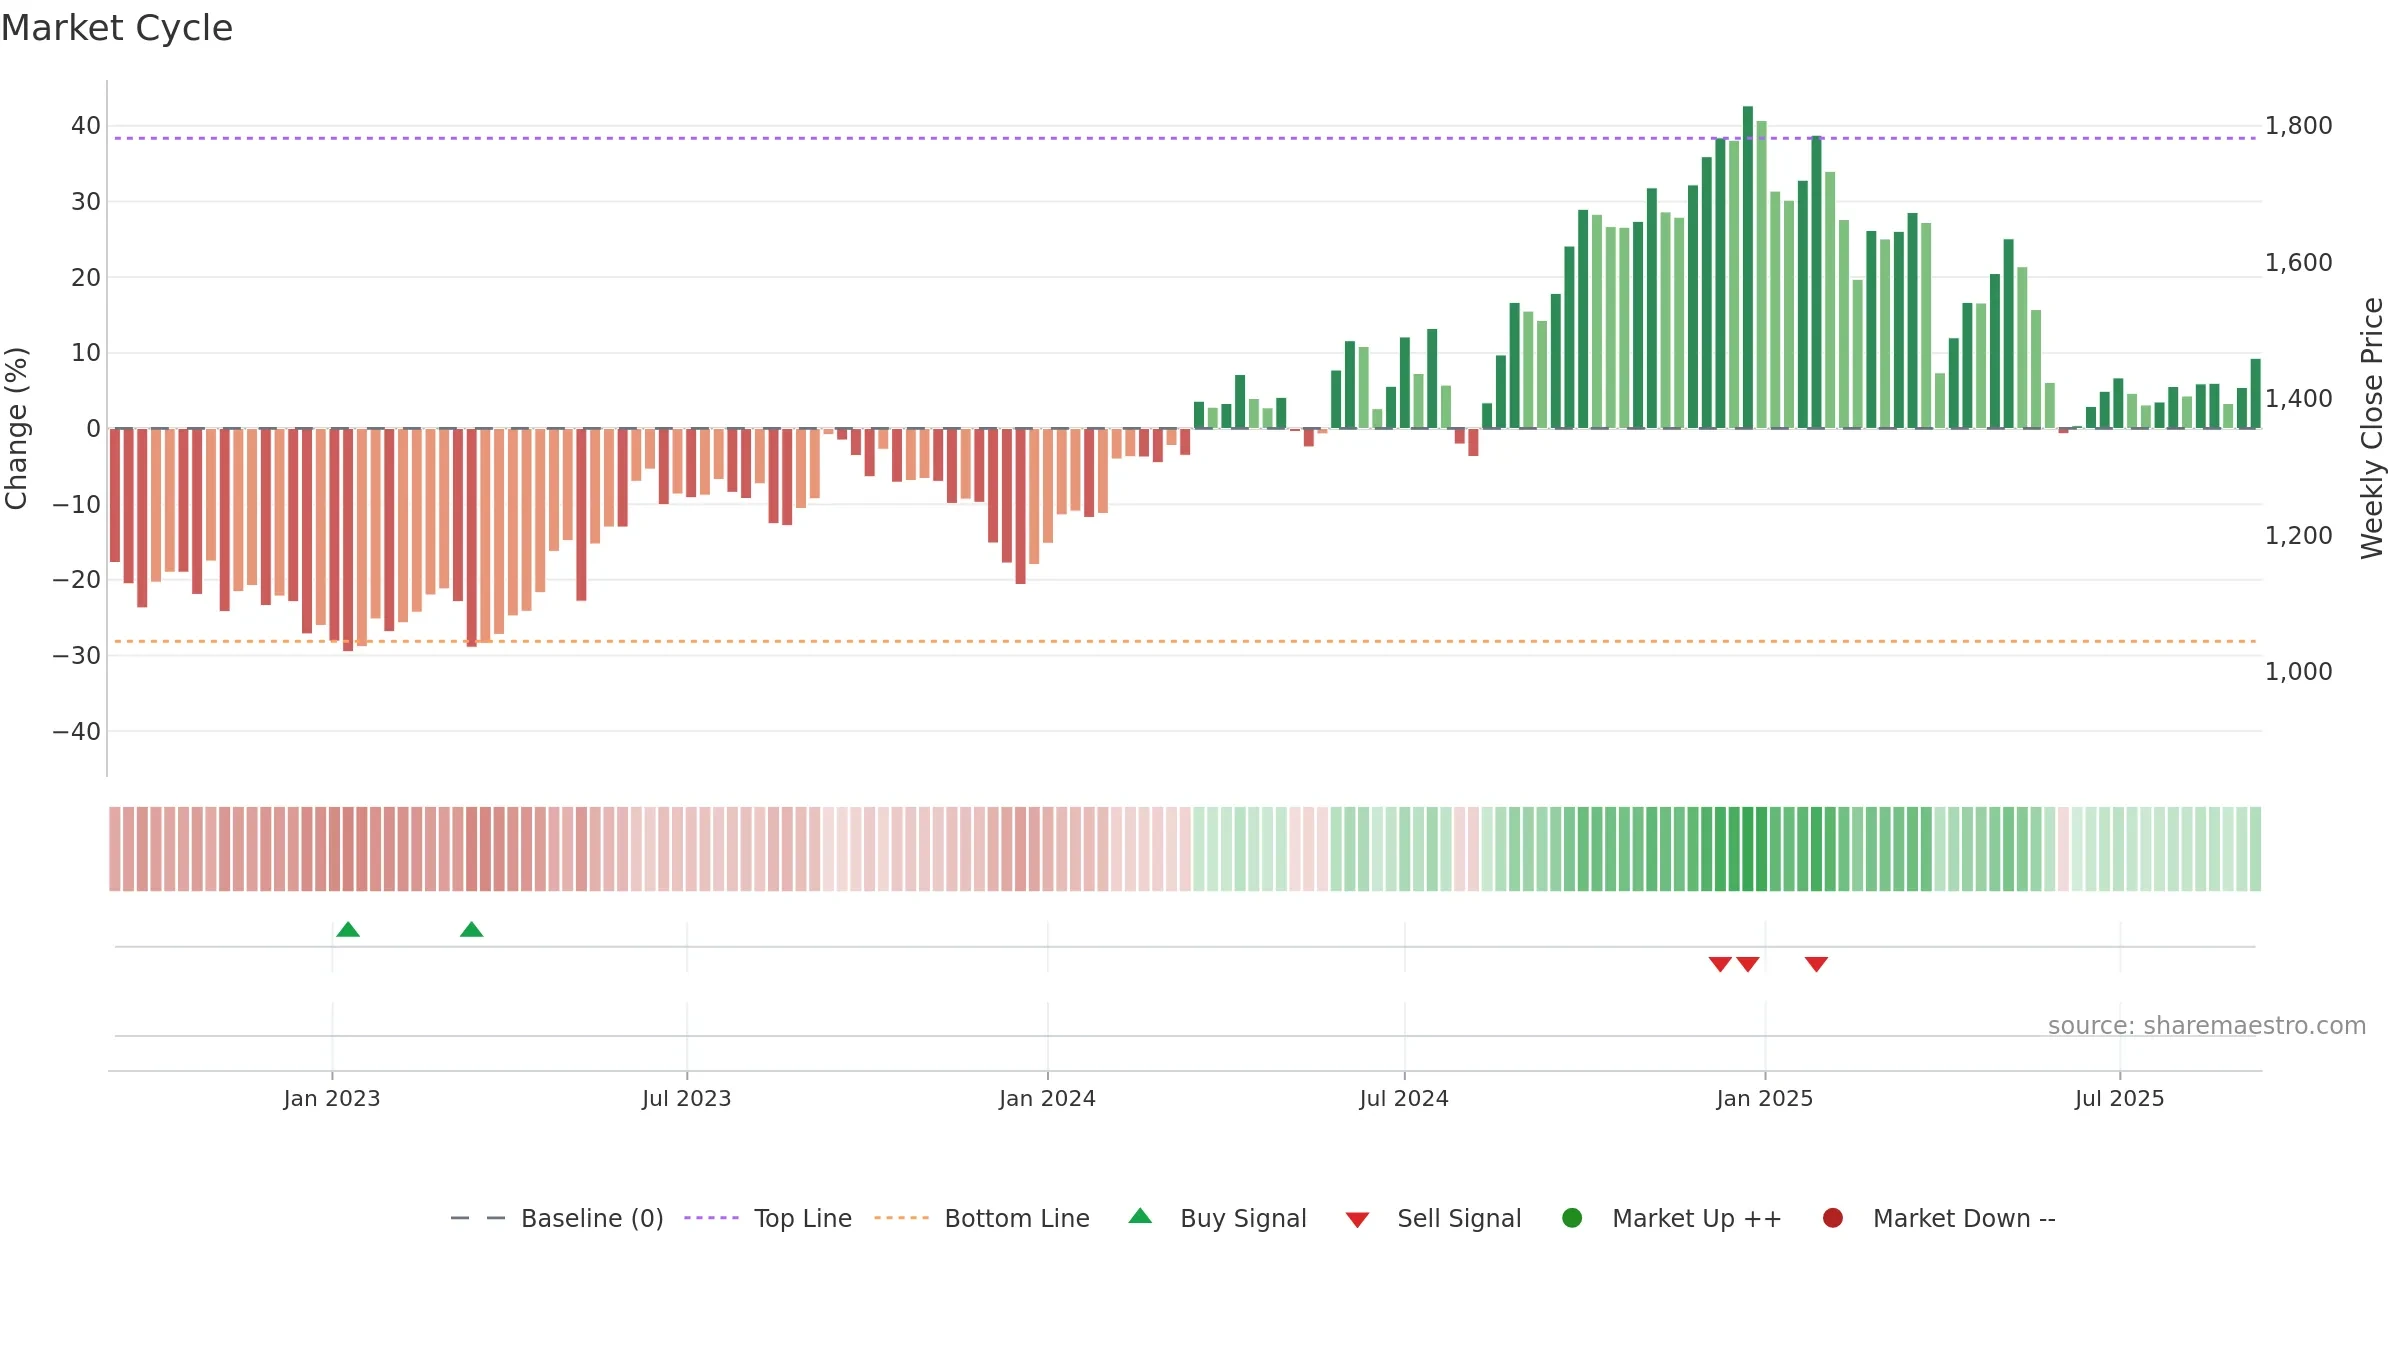Click the purple Top Line legend marker

711,1218
